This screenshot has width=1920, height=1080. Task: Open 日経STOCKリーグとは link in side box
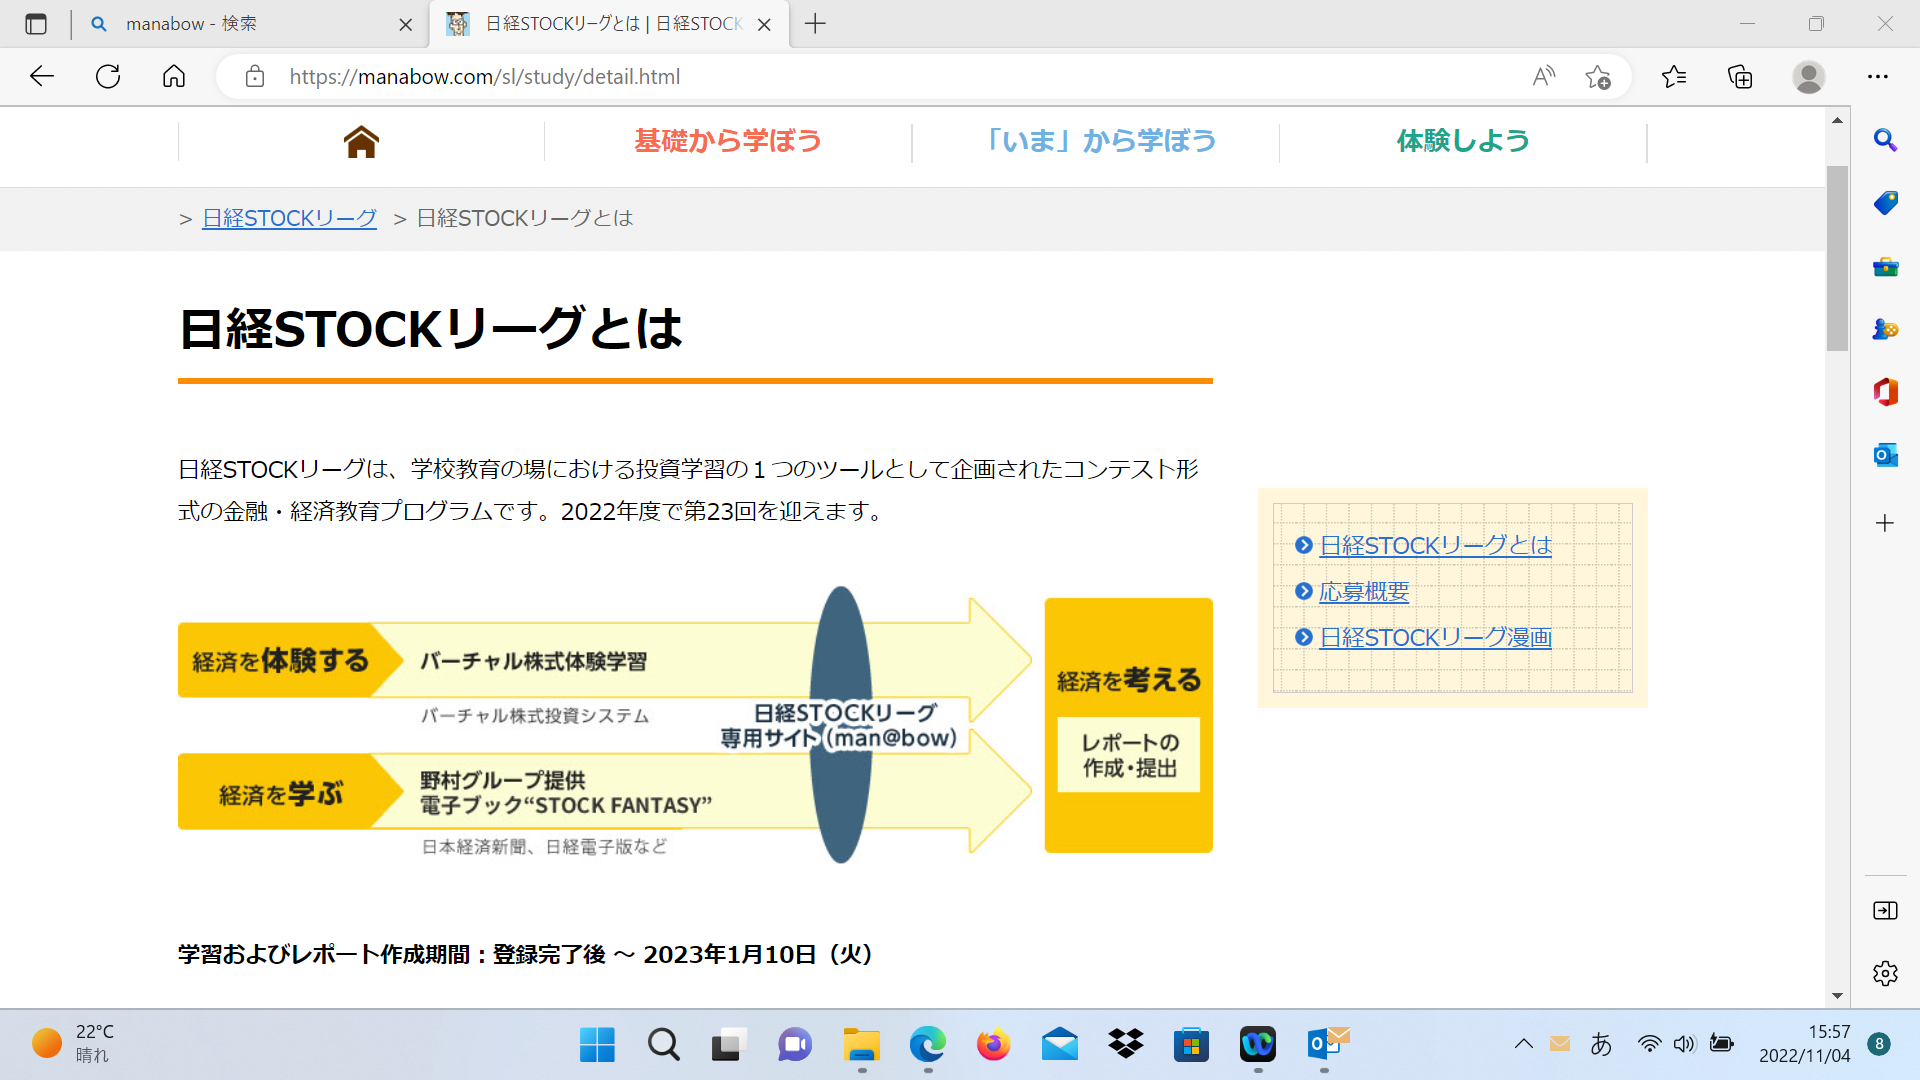tap(1435, 545)
